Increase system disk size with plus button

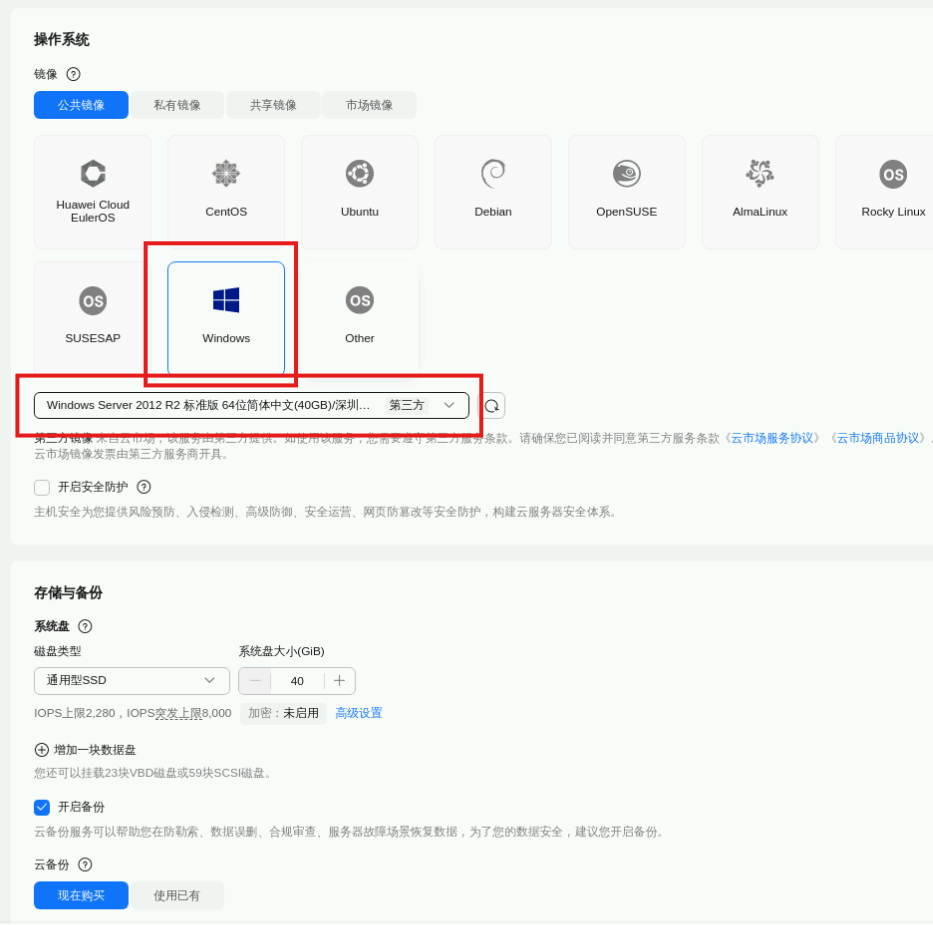[339, 681]
